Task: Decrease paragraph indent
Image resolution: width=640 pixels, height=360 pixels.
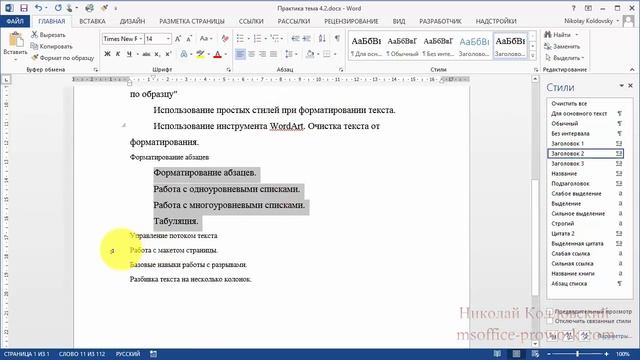Action: (295, 39)
